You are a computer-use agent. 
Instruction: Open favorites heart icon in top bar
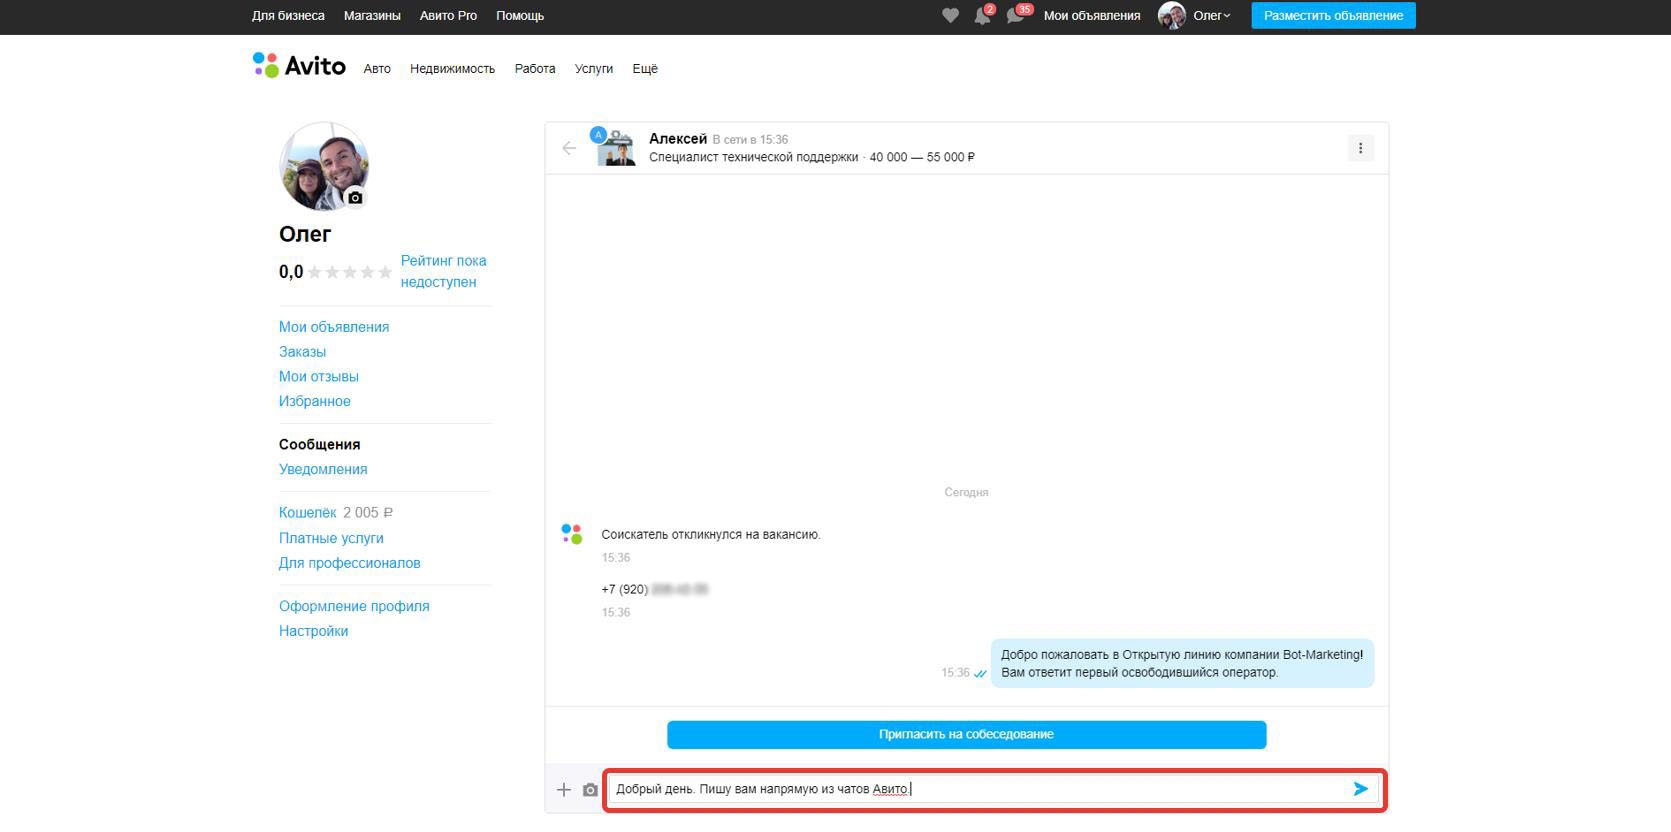tap(950, 16)
